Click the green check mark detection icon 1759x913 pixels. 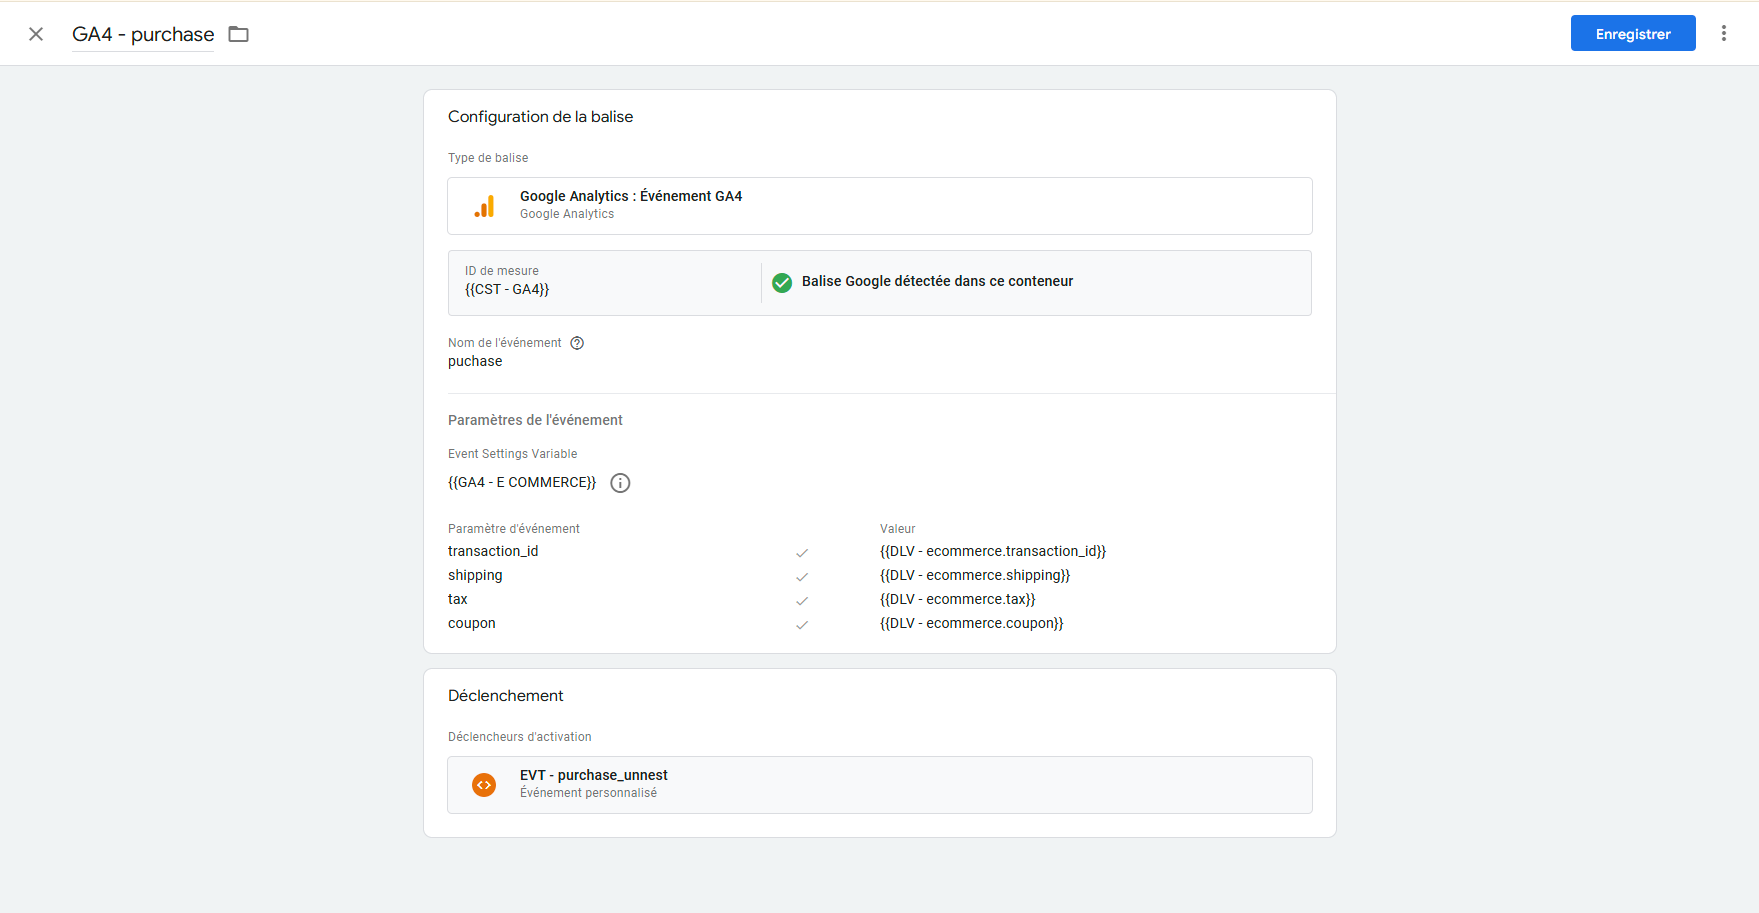[782, 283]
